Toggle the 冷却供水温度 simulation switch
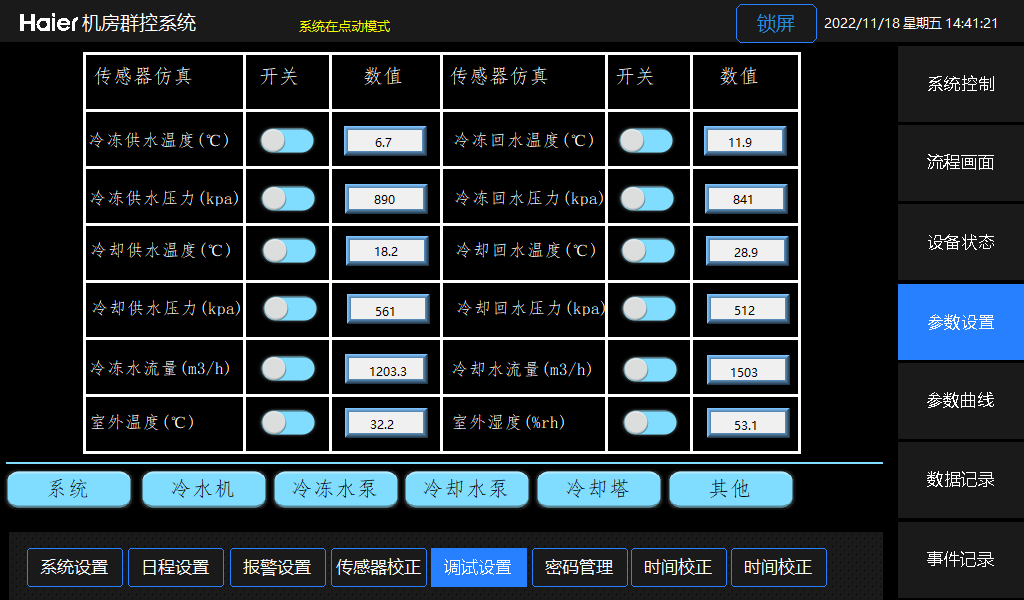The image size is (1024, 600). pos(288,250)
